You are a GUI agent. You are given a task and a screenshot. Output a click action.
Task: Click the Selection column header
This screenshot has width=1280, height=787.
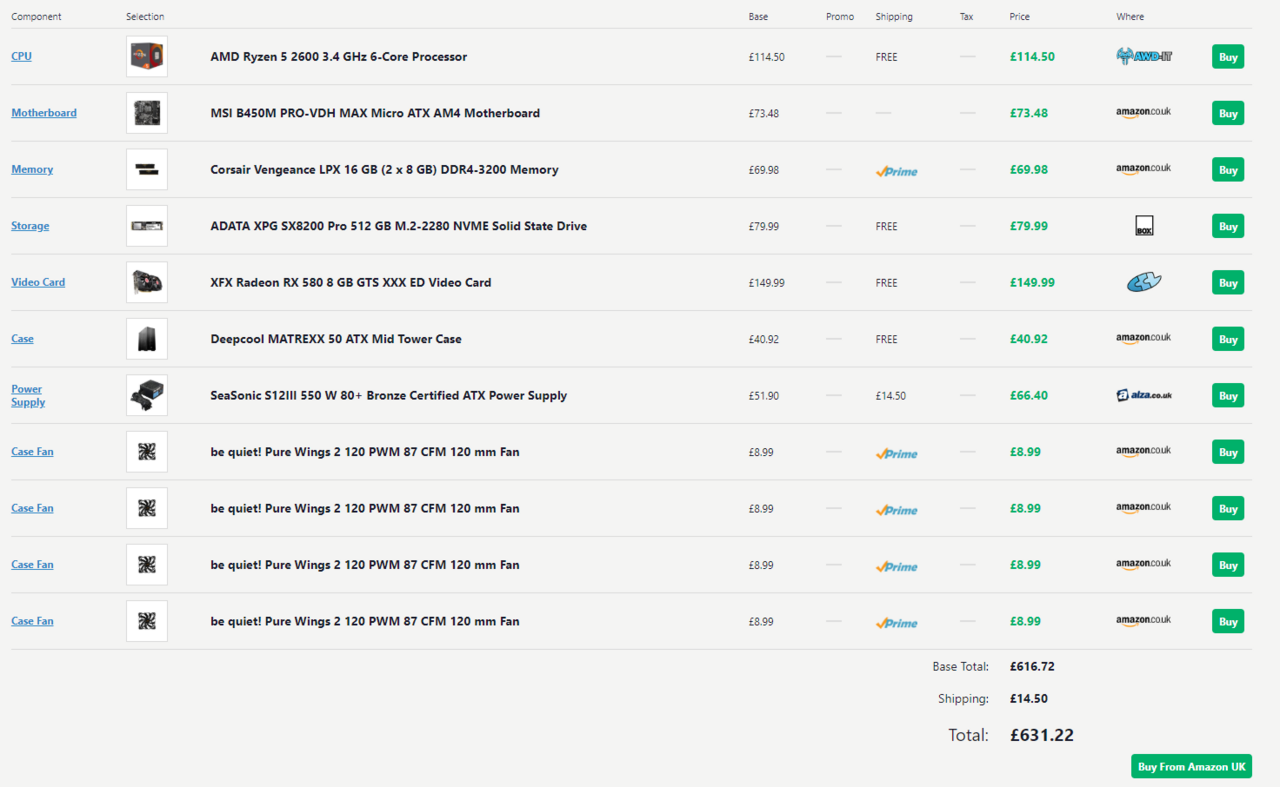pos(145,17)
